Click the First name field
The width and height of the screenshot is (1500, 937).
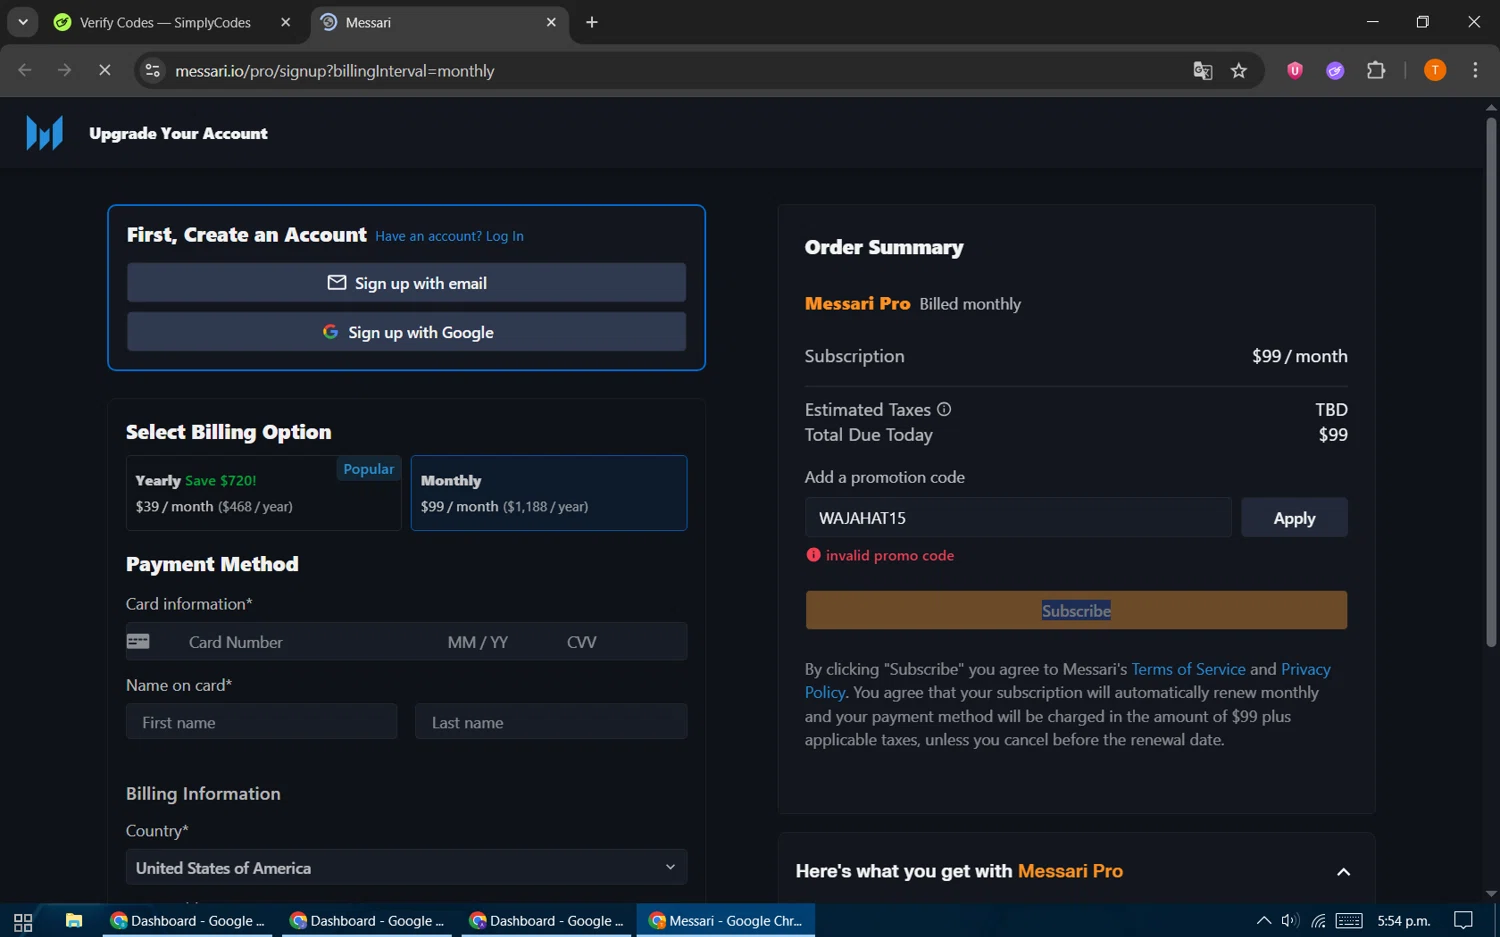pyautogui.click(x=262, y=721)
